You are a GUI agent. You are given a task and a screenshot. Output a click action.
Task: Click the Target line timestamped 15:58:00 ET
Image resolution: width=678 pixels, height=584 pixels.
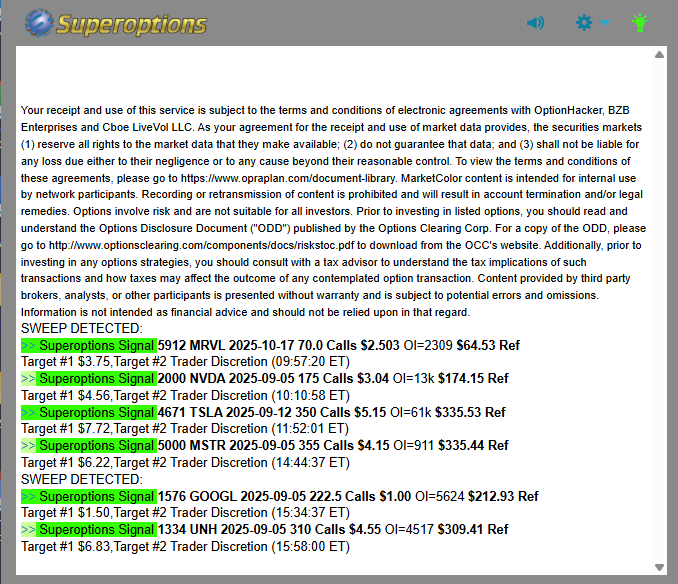tap(185, 546)
